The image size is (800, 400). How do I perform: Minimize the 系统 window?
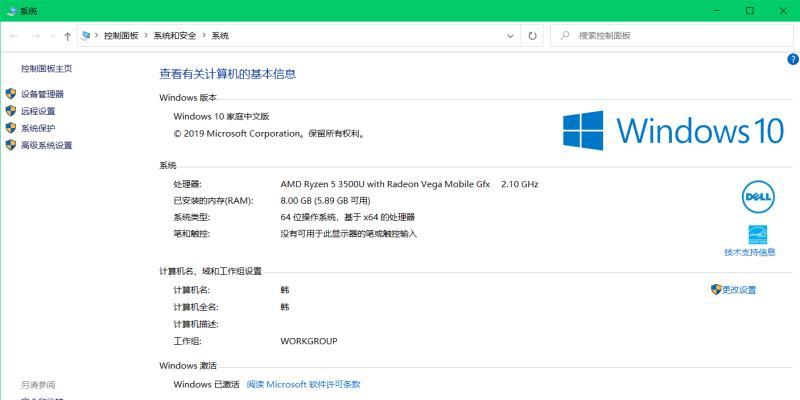(x=716, y=11)
